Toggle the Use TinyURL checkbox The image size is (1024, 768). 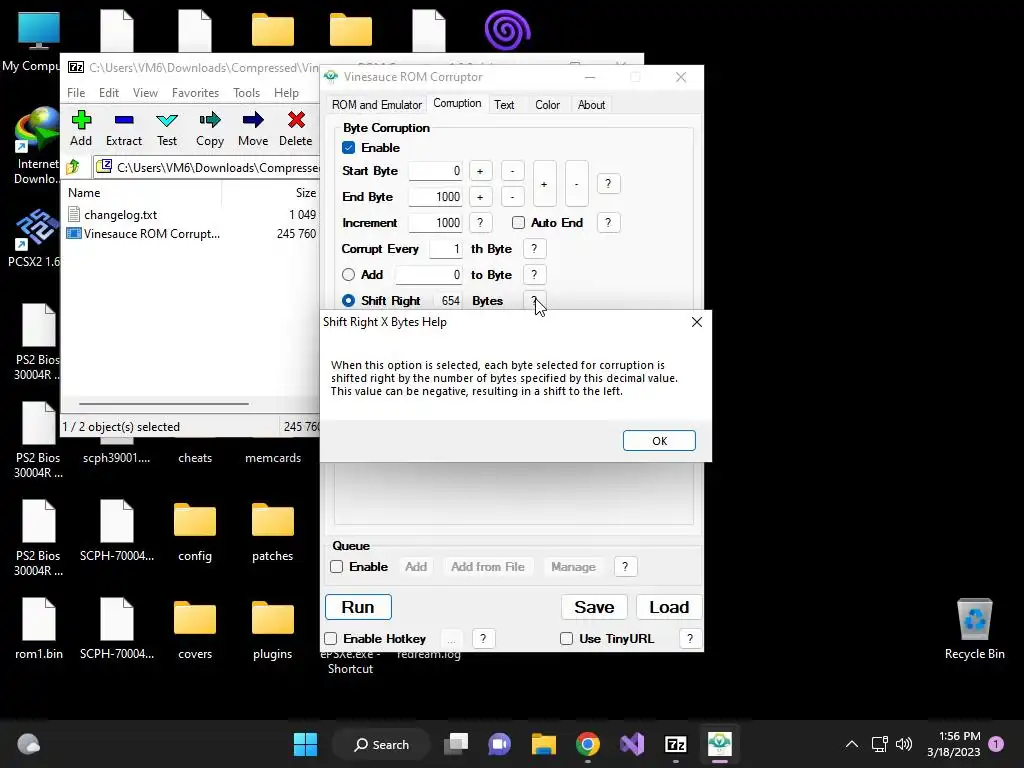point(566,639)
